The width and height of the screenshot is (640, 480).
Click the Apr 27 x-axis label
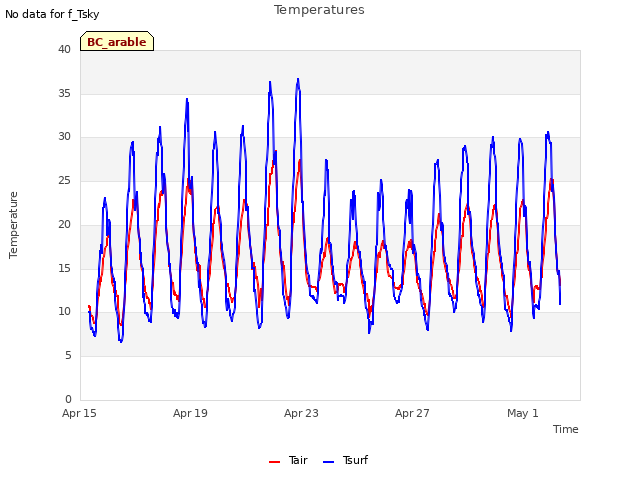point(412,413)
